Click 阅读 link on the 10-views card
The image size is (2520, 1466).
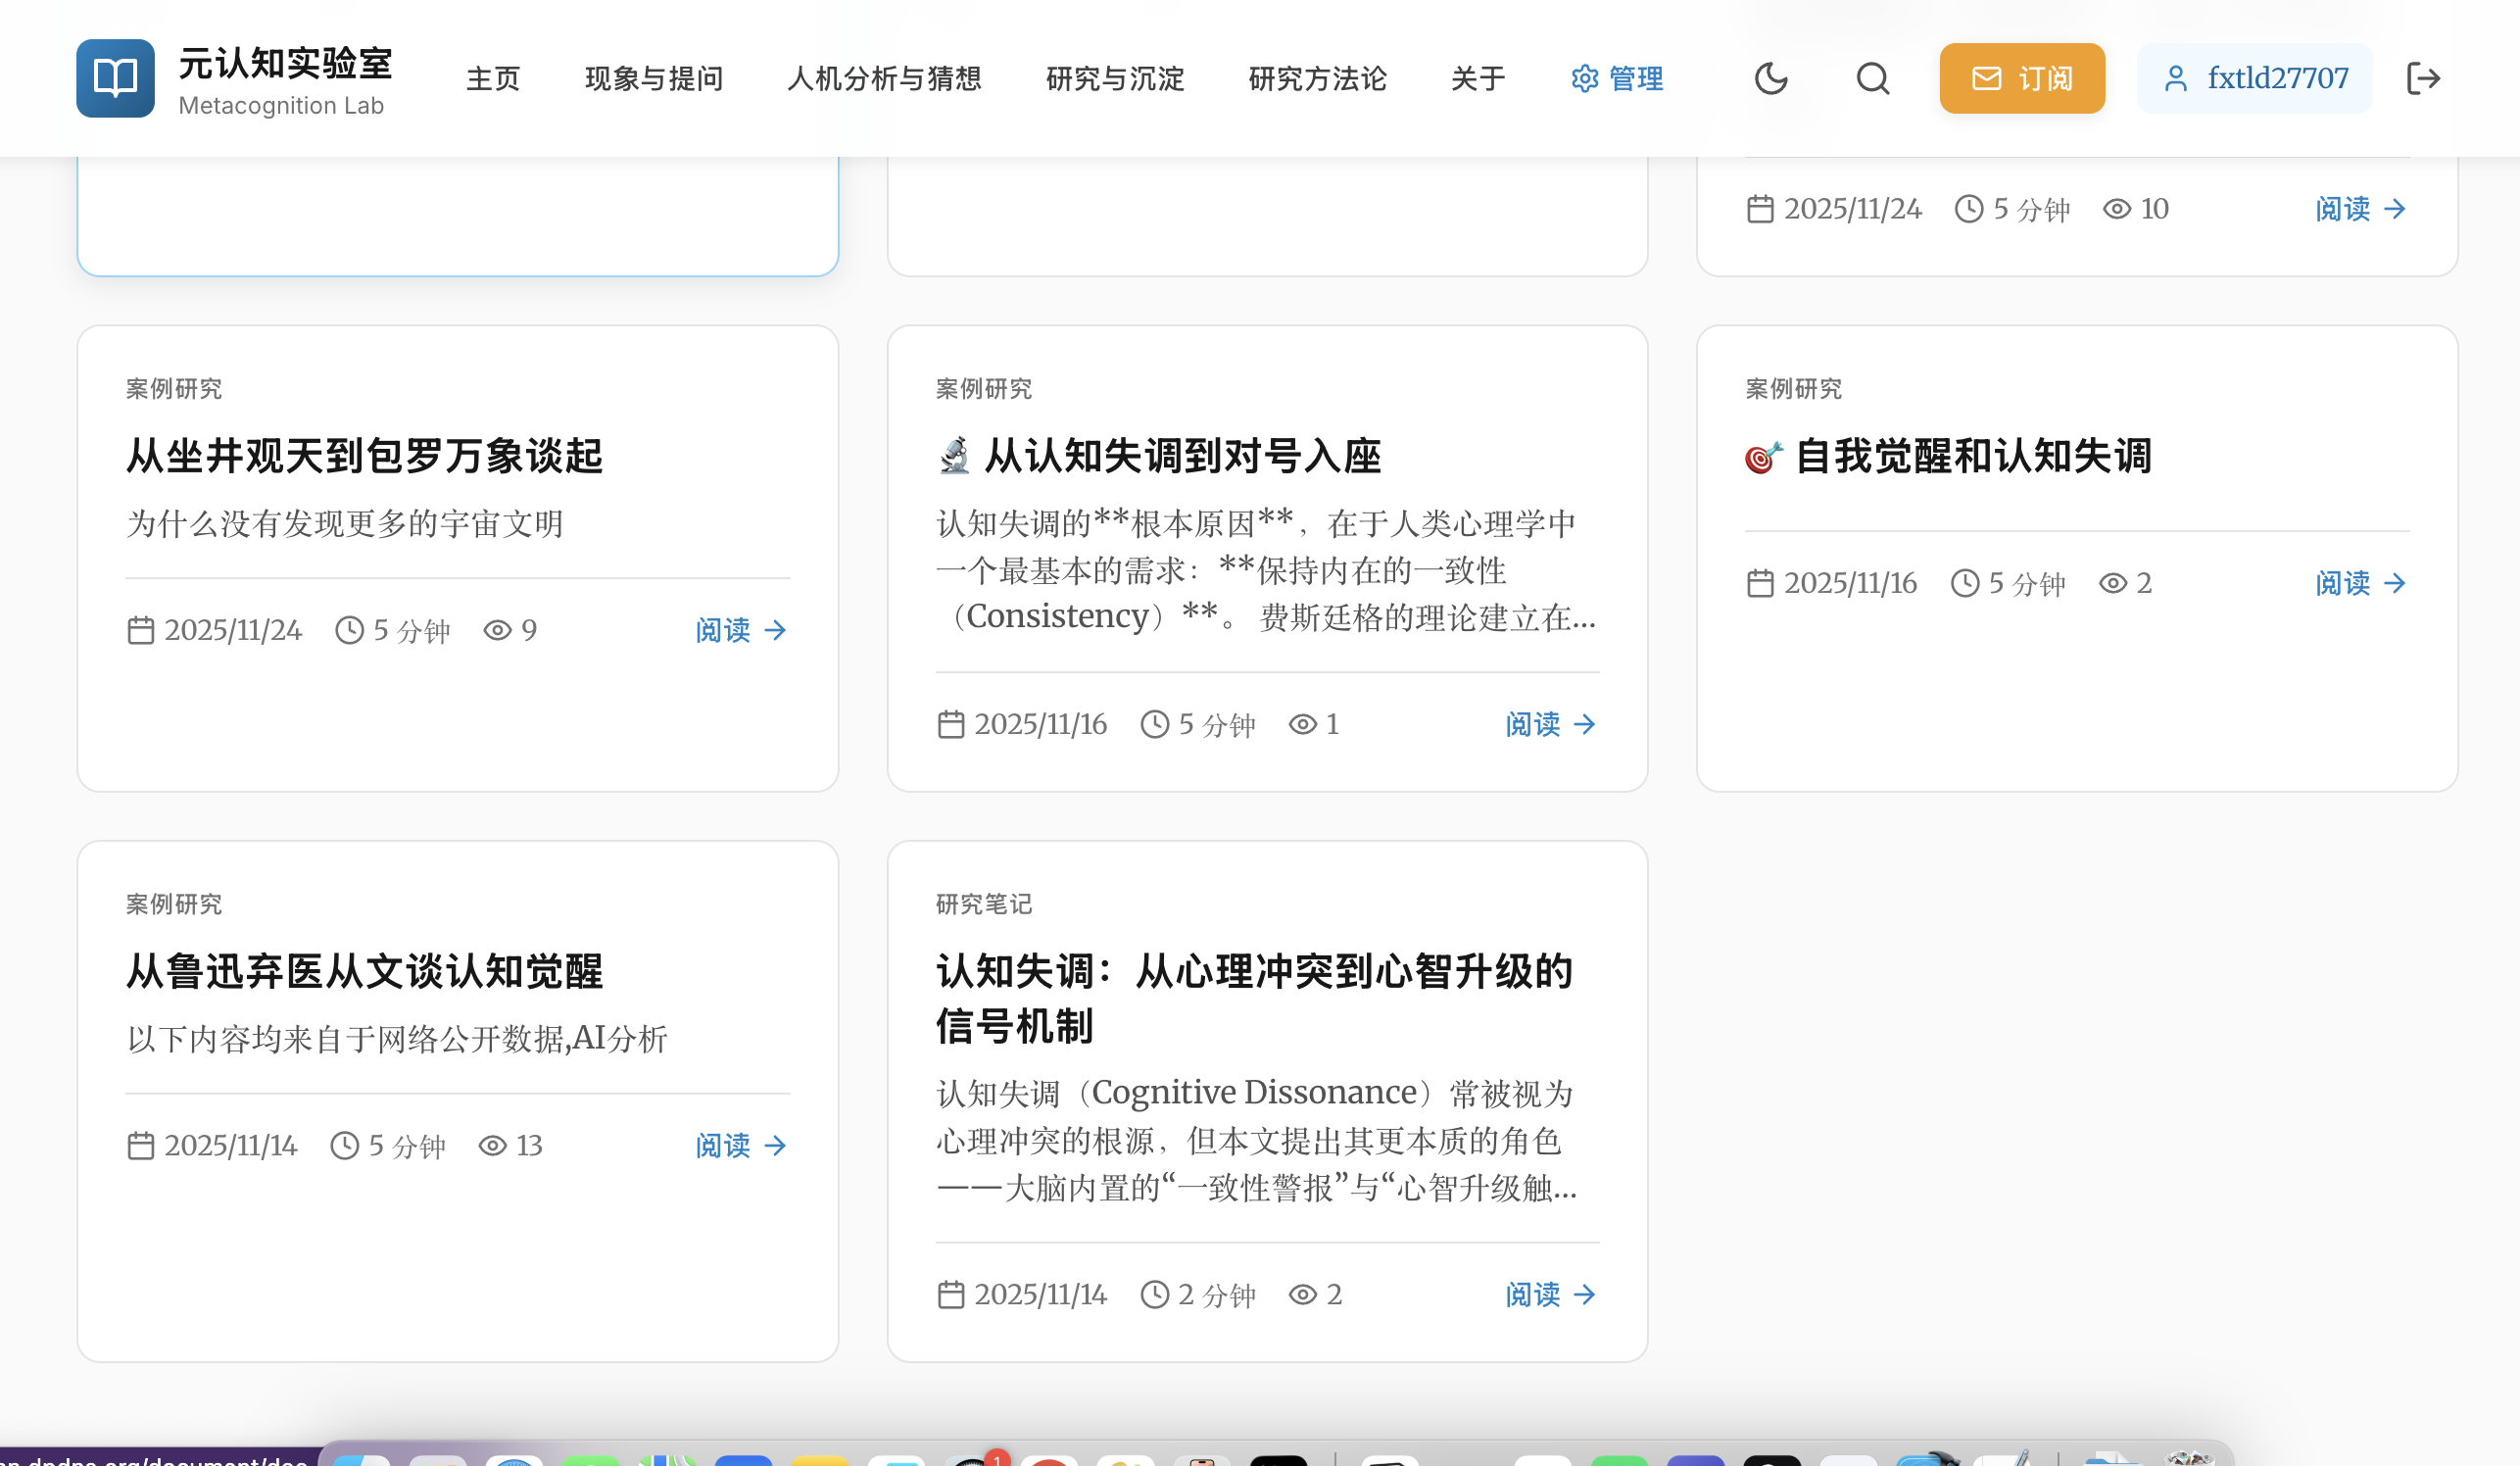(2360, 209)
